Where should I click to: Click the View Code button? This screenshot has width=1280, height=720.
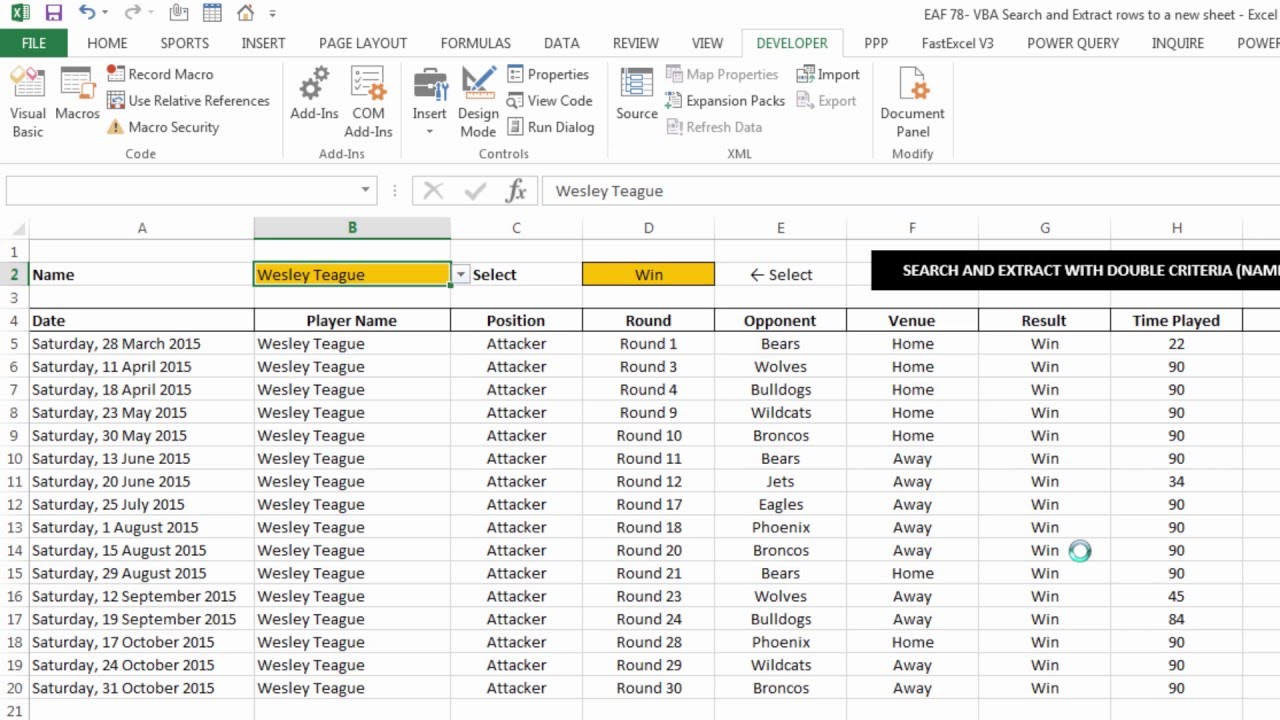[x=549, y=100]
